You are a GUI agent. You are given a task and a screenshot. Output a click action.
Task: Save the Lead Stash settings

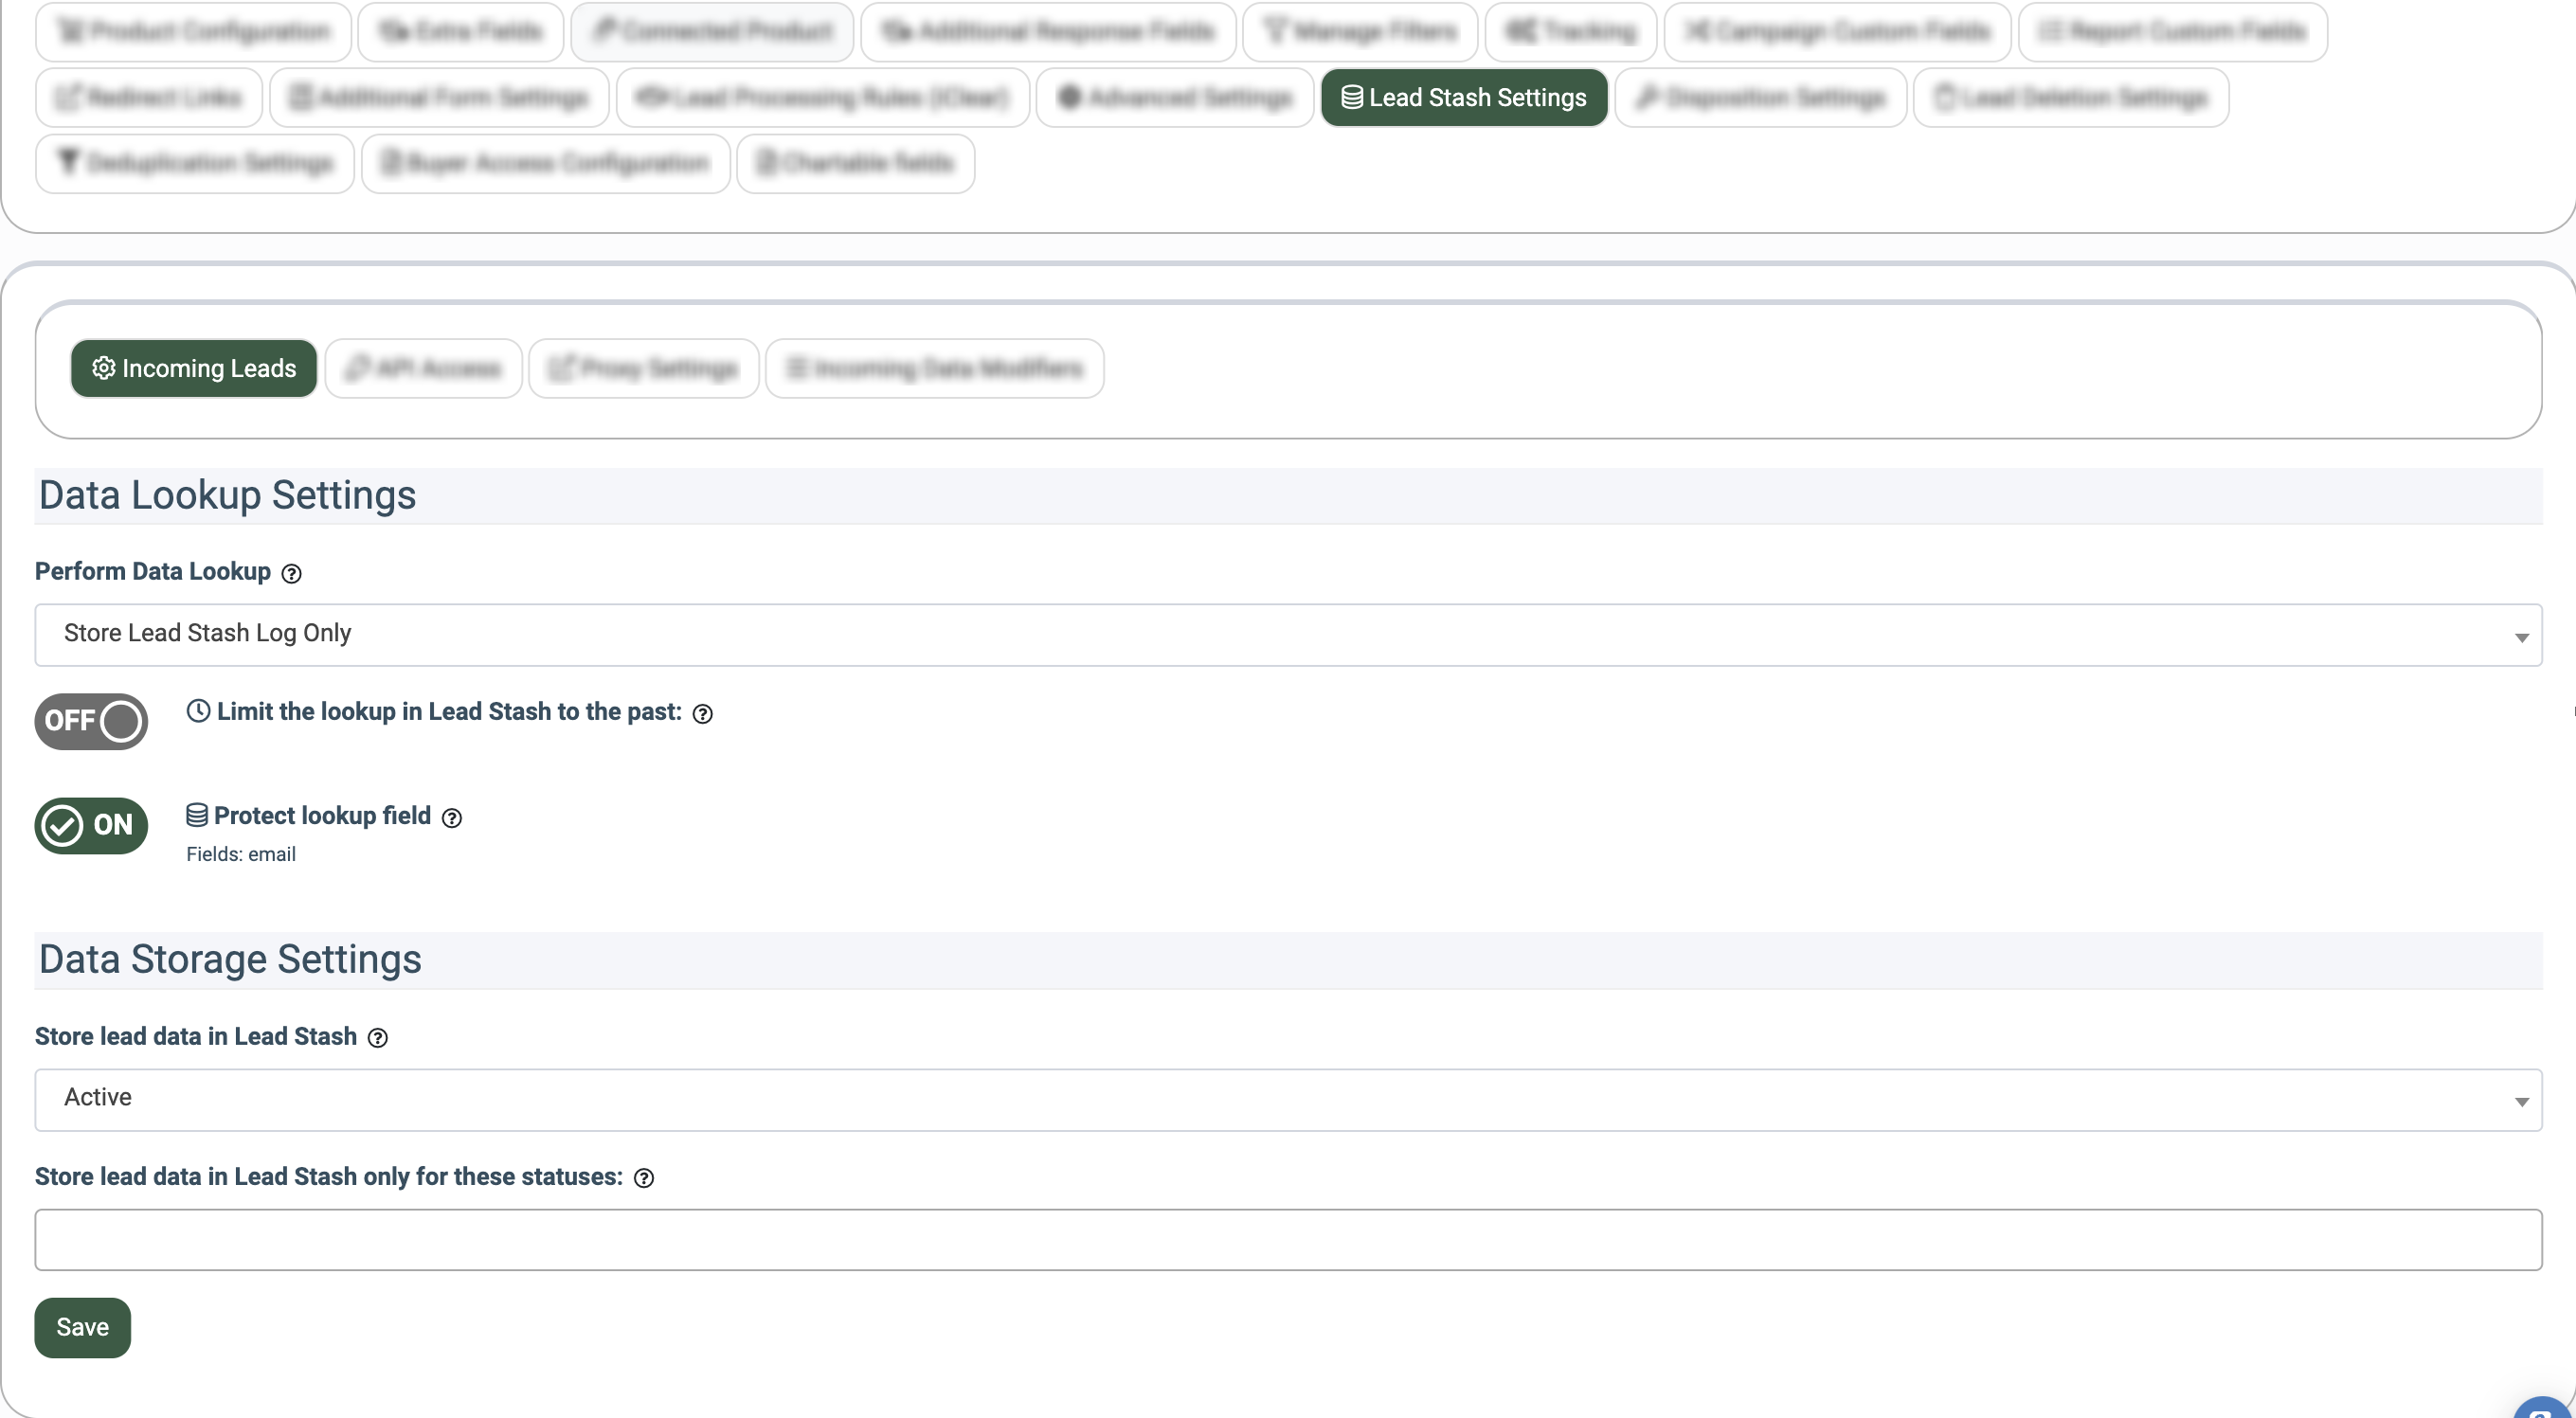pos(83,1327)
